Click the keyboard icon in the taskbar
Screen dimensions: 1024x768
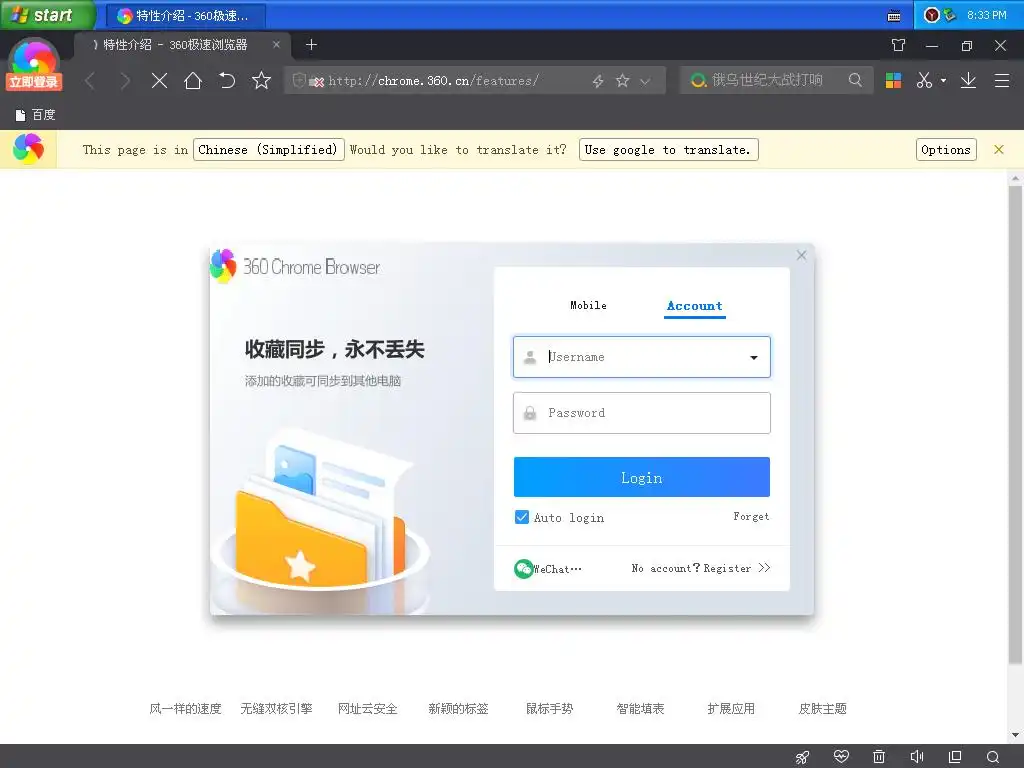click(894, 16)
